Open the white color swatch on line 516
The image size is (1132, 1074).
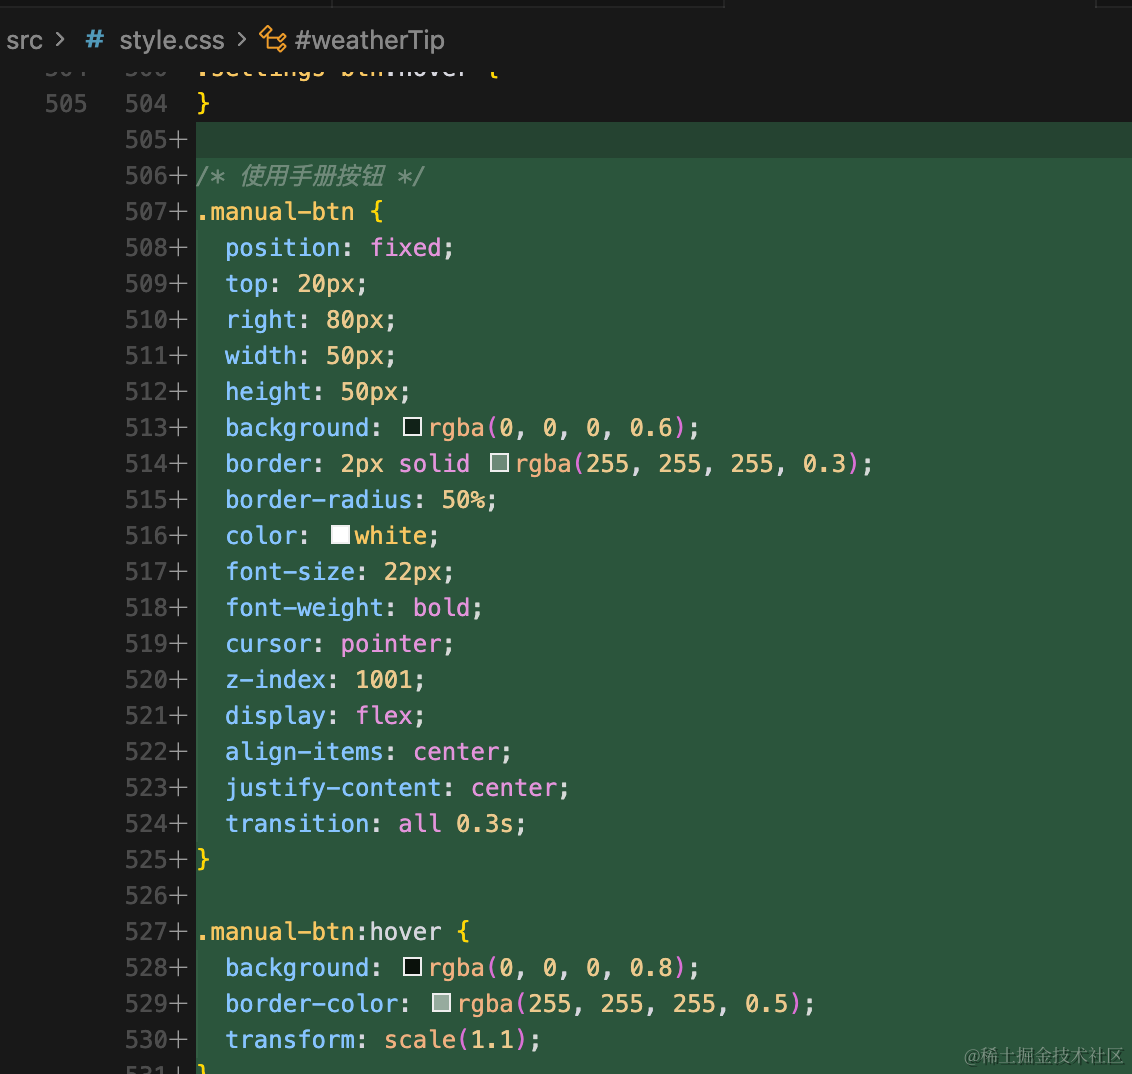click(x=340, y=535)
